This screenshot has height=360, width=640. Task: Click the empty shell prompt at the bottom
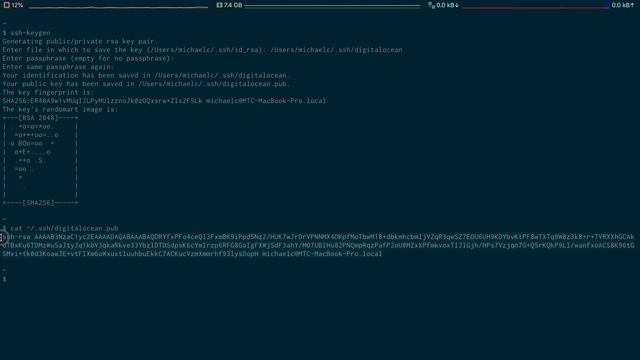pyautogui.click(x=4, y=279)
